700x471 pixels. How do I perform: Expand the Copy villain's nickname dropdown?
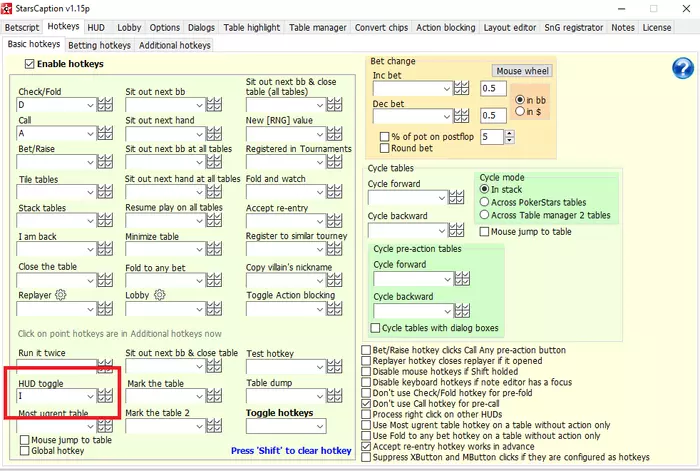click(x=320, y=280)
